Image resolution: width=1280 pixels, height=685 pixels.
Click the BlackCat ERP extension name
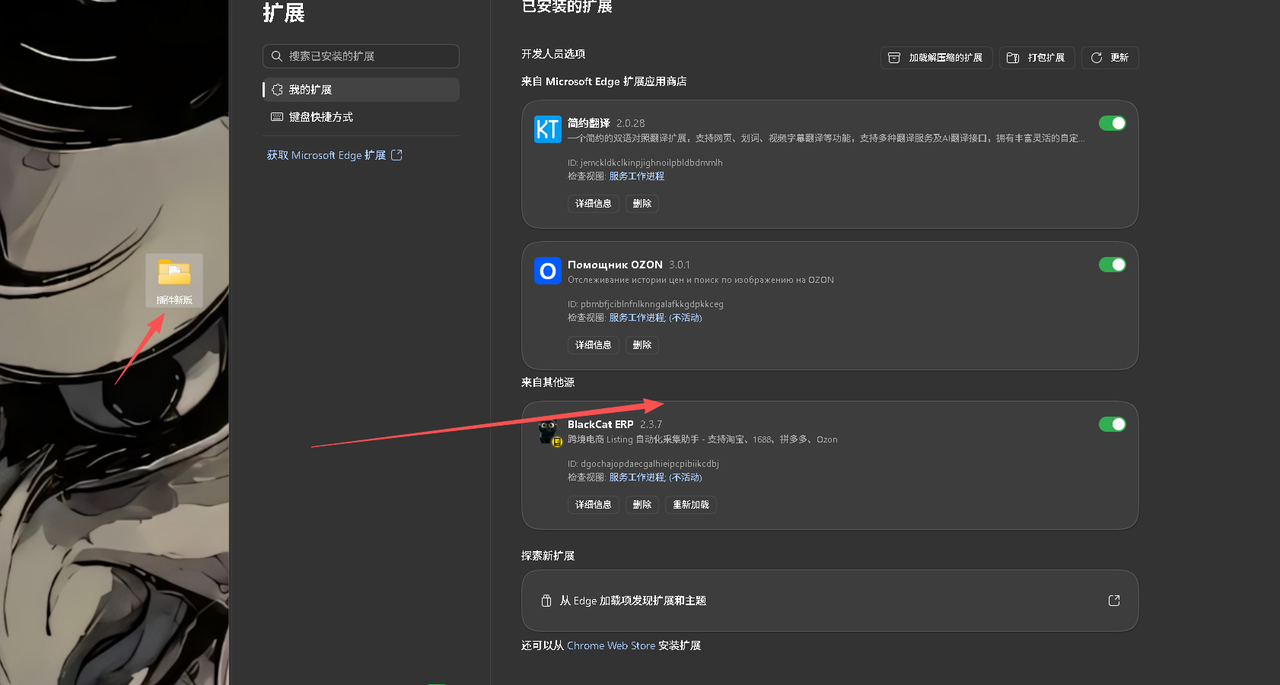600,424
